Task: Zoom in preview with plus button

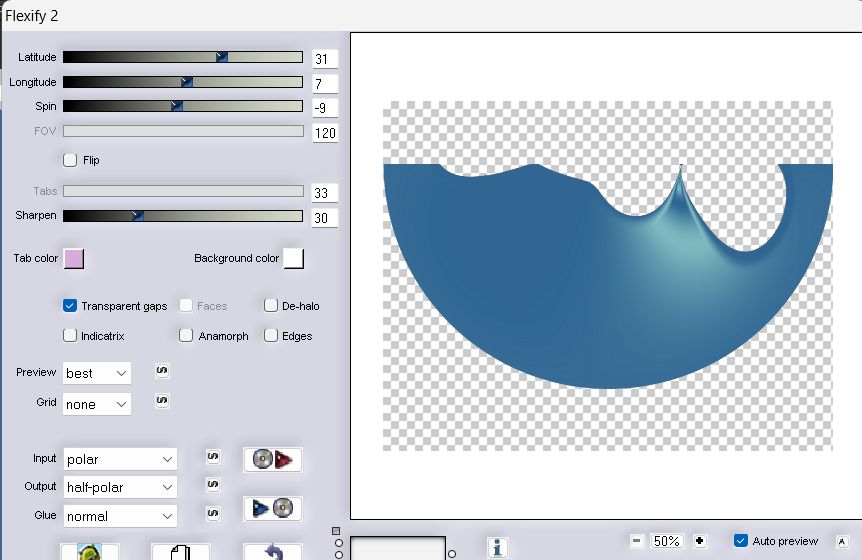Action: (699, 541)
